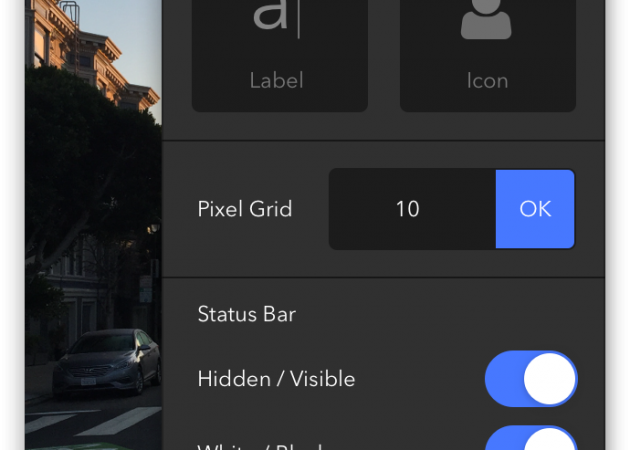The width and height of the screenshot is (630, 450).
Task: Click the 'Pixel Grid' text label
Action: click(x=245, y=209)
